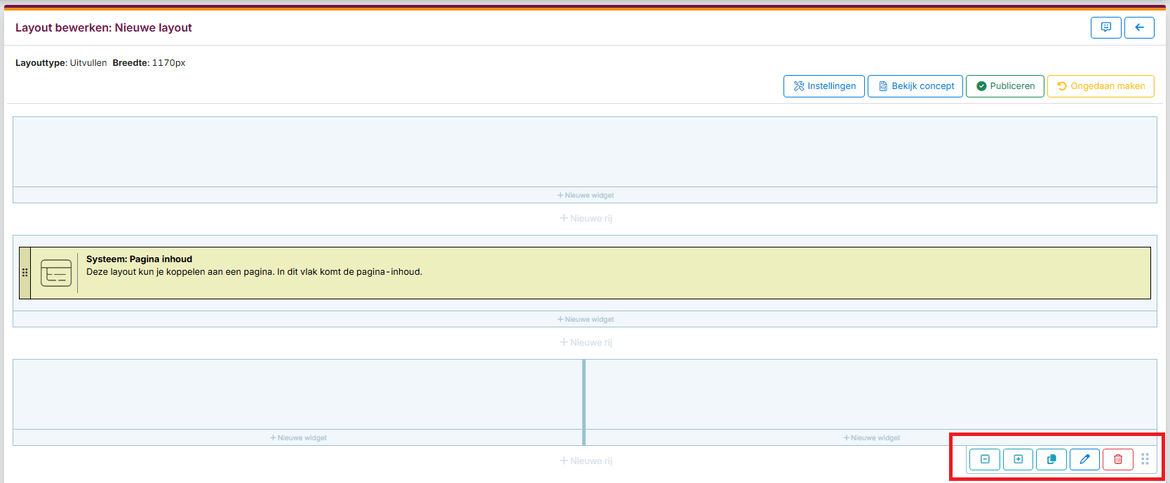Click Nieuwe rij below the top row
The height and width of the screenshot is (483, 1170).
click(585, 218)
